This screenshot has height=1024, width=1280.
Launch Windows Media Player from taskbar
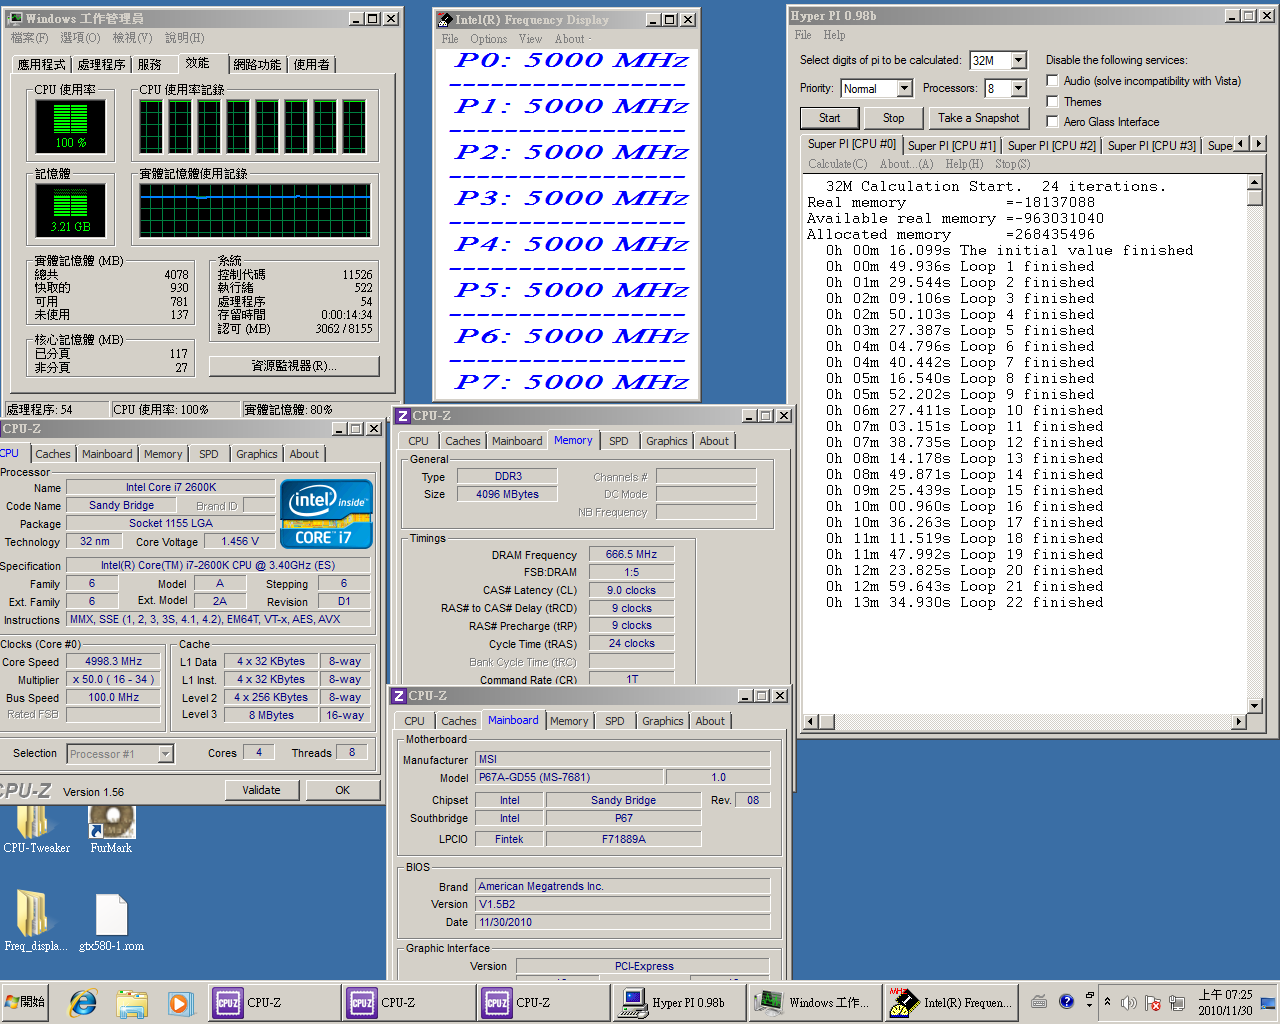point(180,1002)
